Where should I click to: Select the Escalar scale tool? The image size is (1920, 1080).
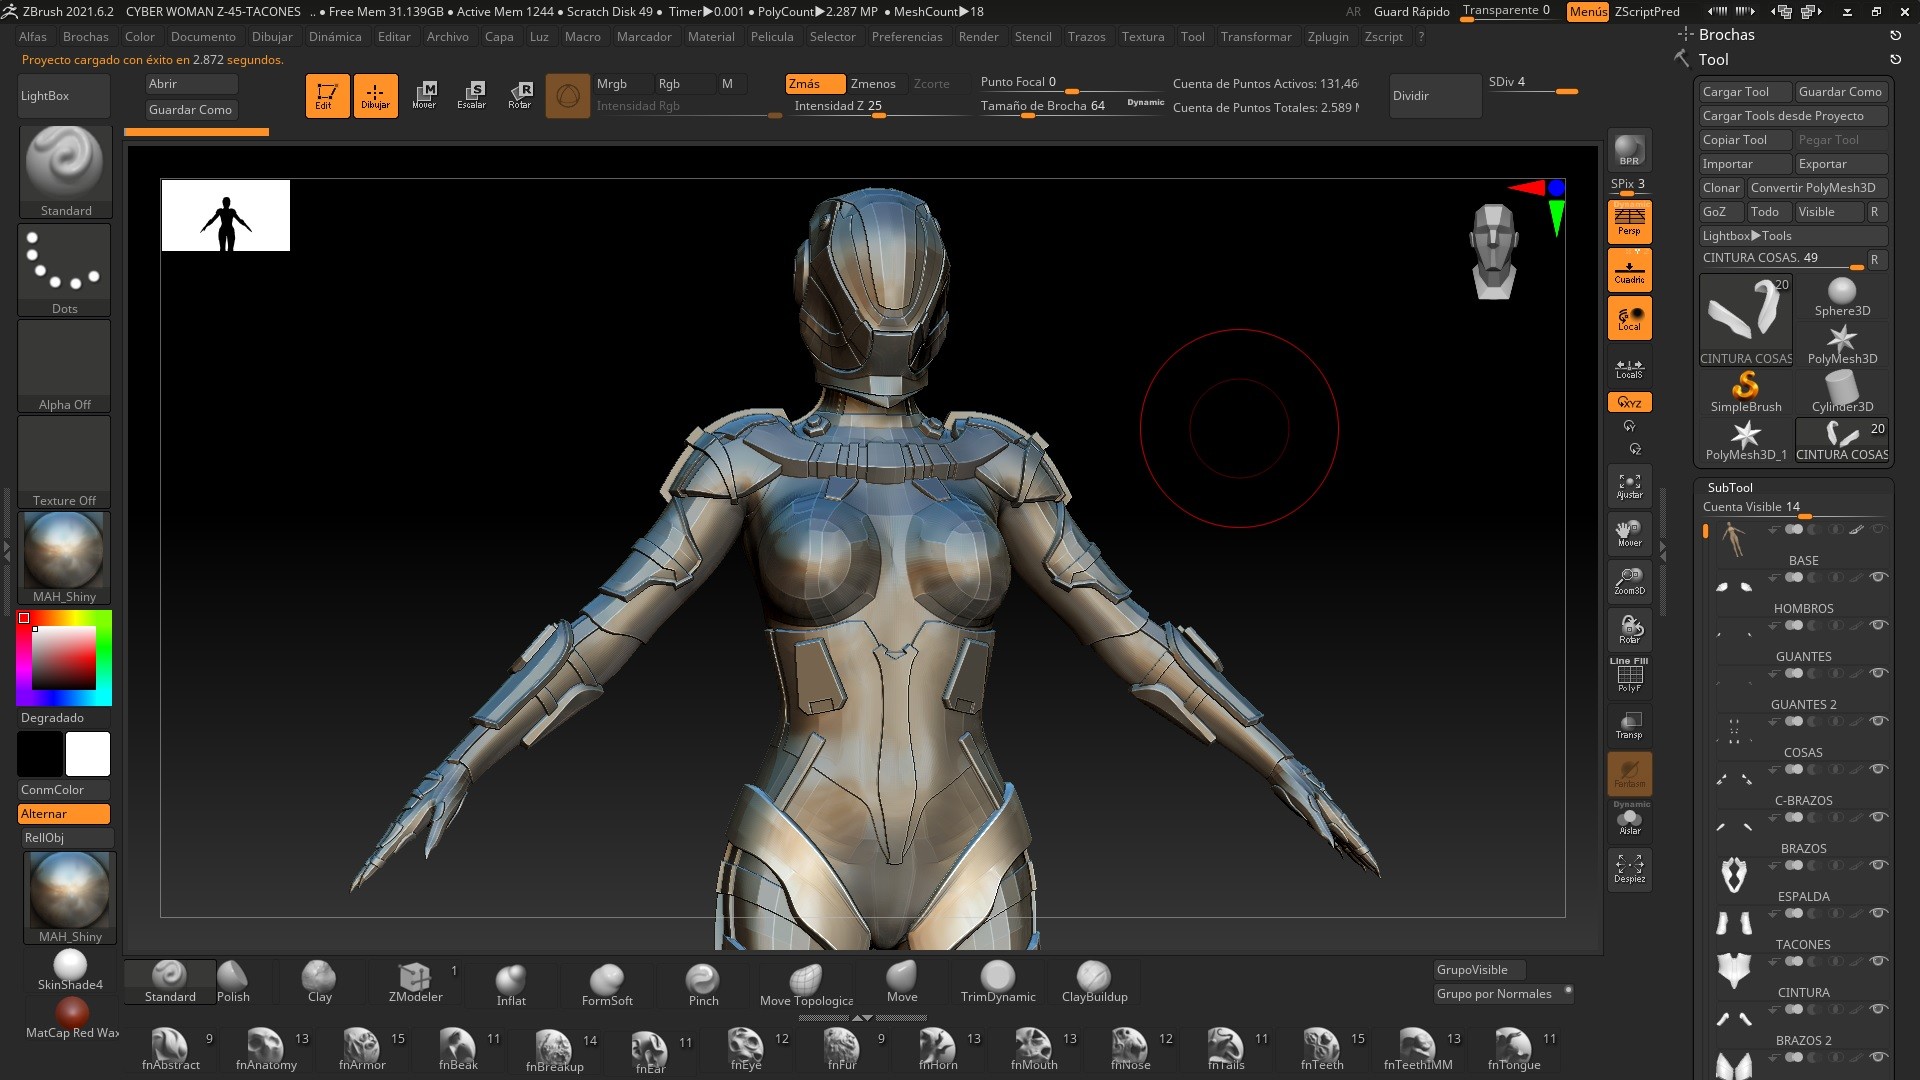(472, 96)
